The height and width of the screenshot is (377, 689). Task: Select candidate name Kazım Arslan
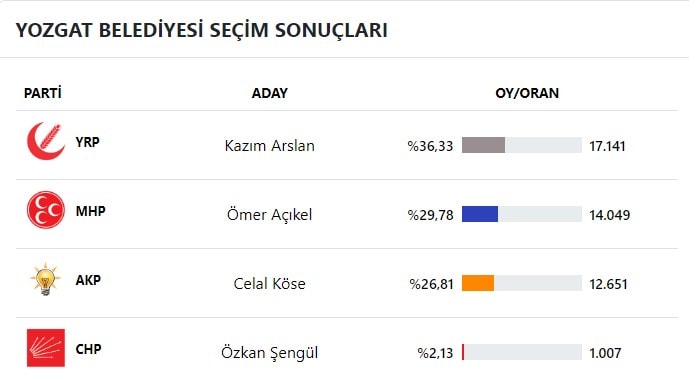point(269,145)
